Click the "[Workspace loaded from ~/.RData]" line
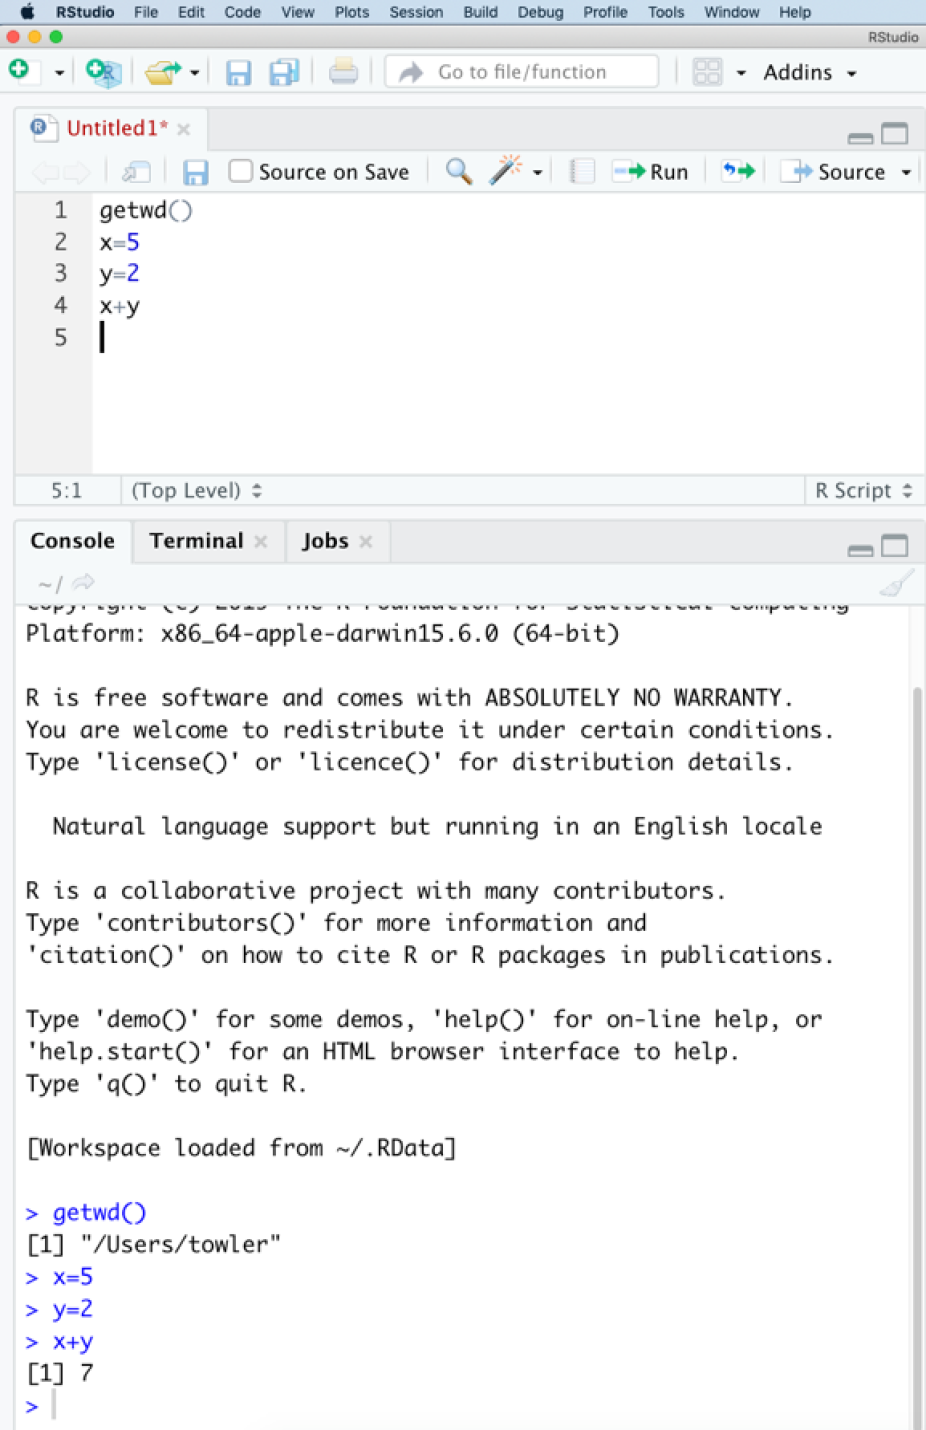The height and width of the screenshot is (1430, 926). point(241,1148)
